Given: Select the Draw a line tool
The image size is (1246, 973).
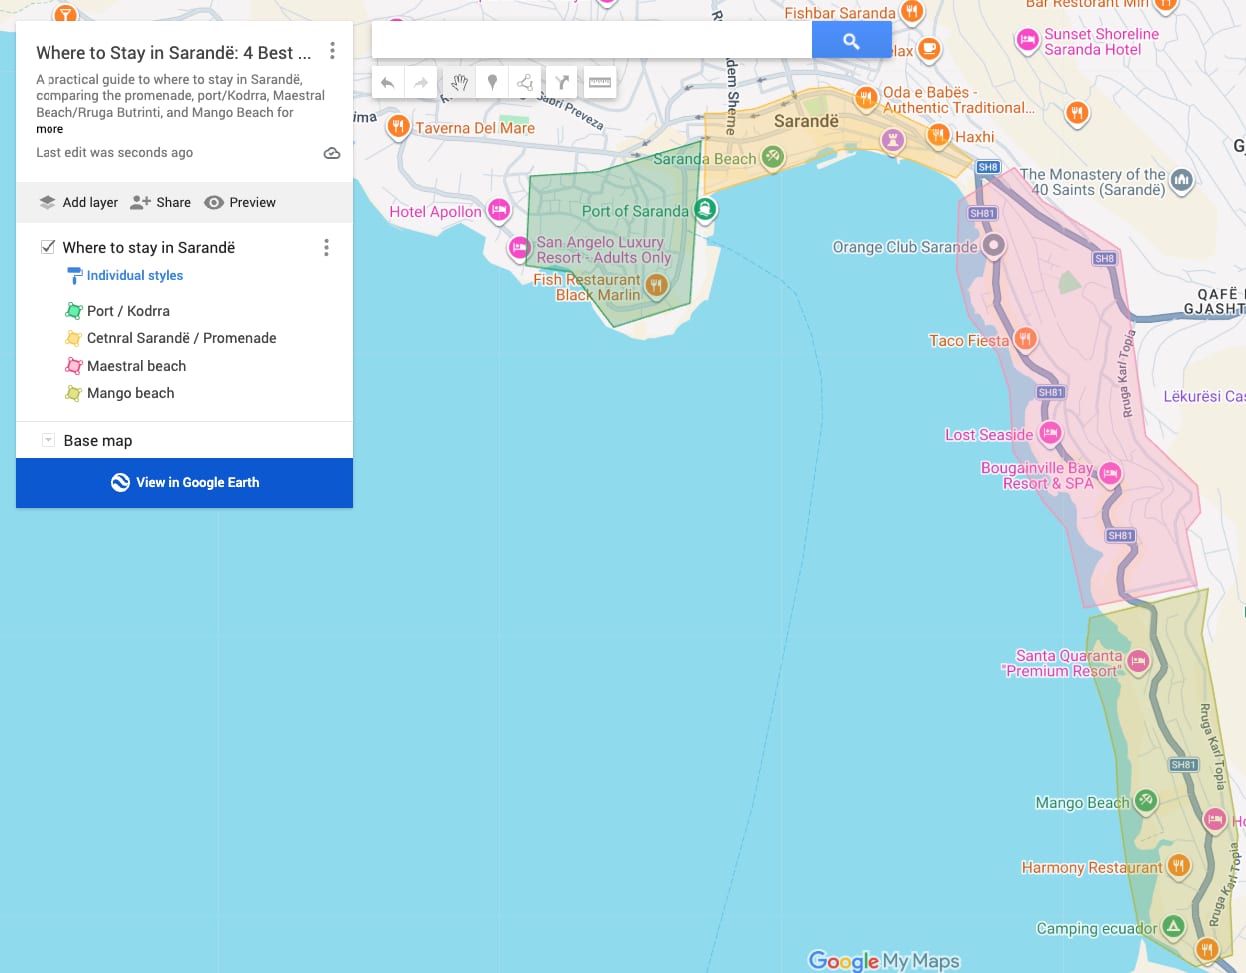Looking at the screenshot, I should (x=526, y=83).
